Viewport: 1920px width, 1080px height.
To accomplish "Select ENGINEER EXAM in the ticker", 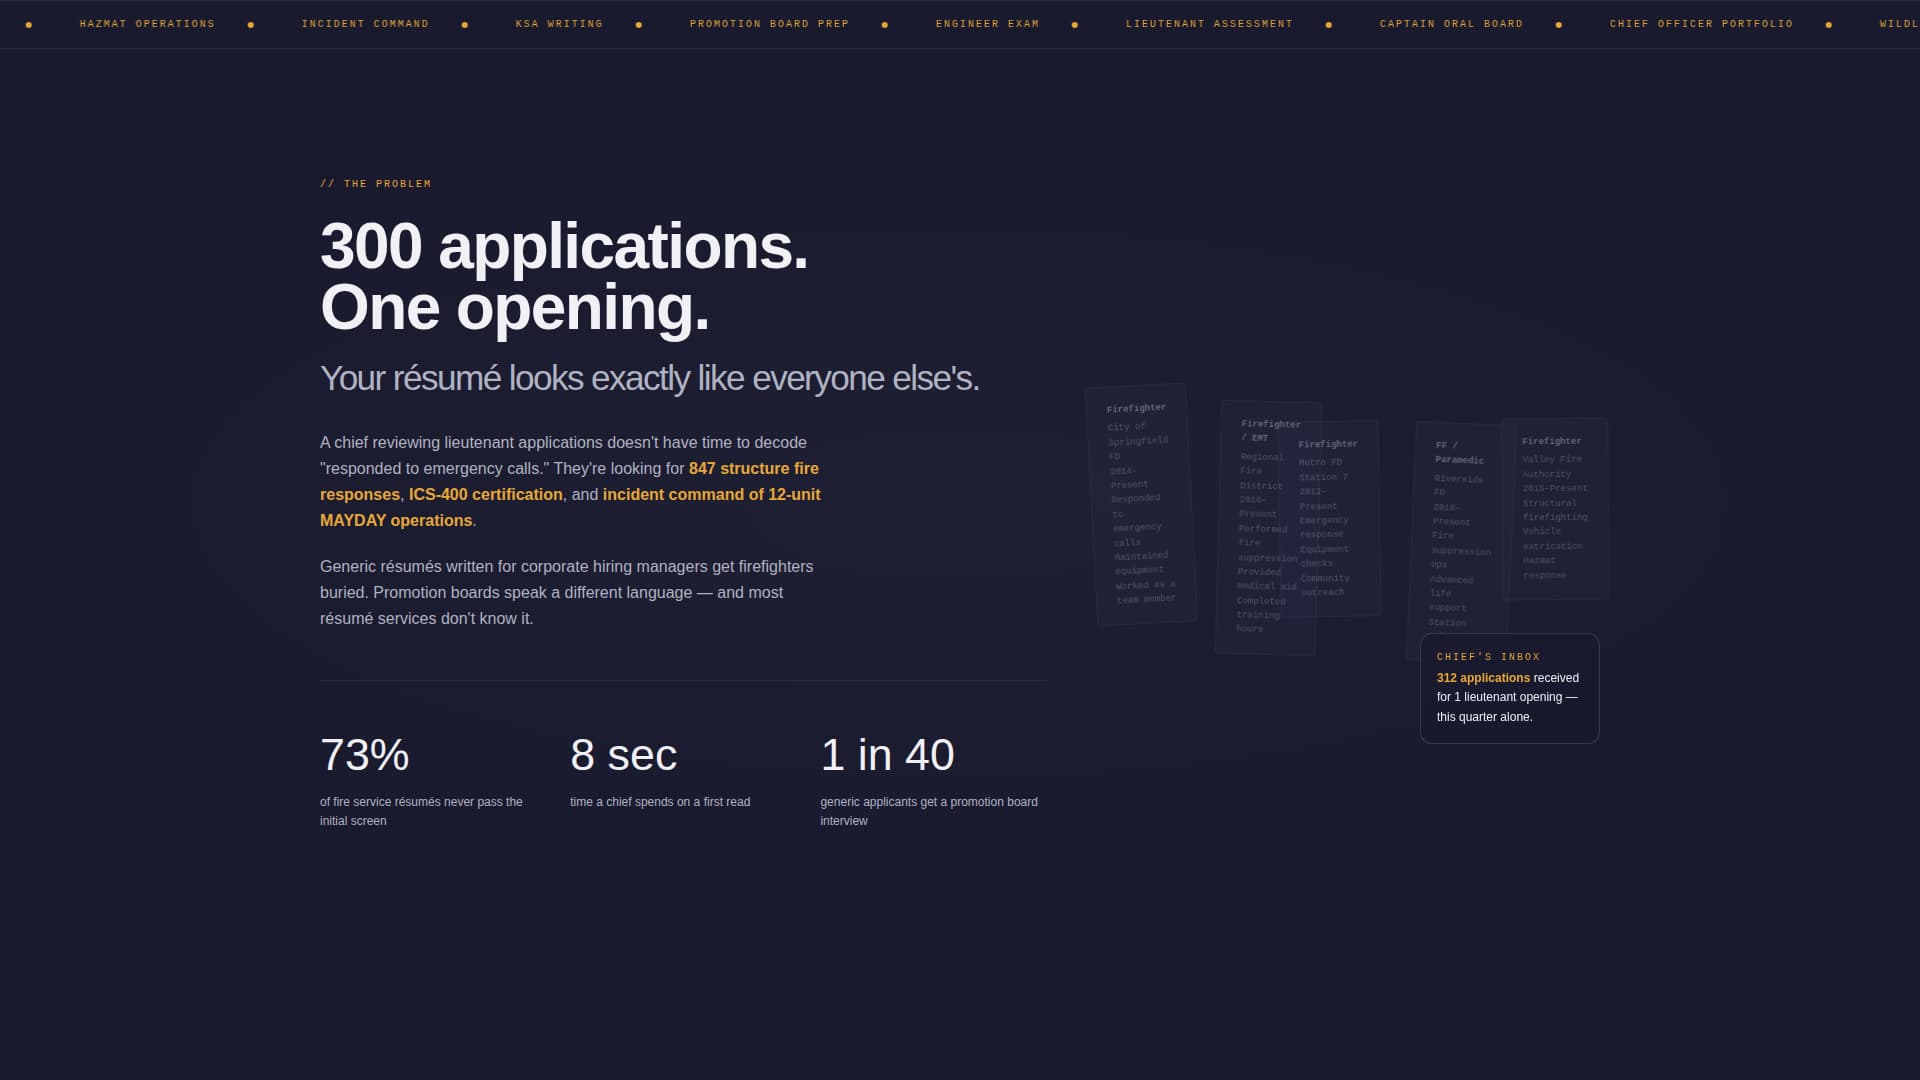I will (987, 24).
